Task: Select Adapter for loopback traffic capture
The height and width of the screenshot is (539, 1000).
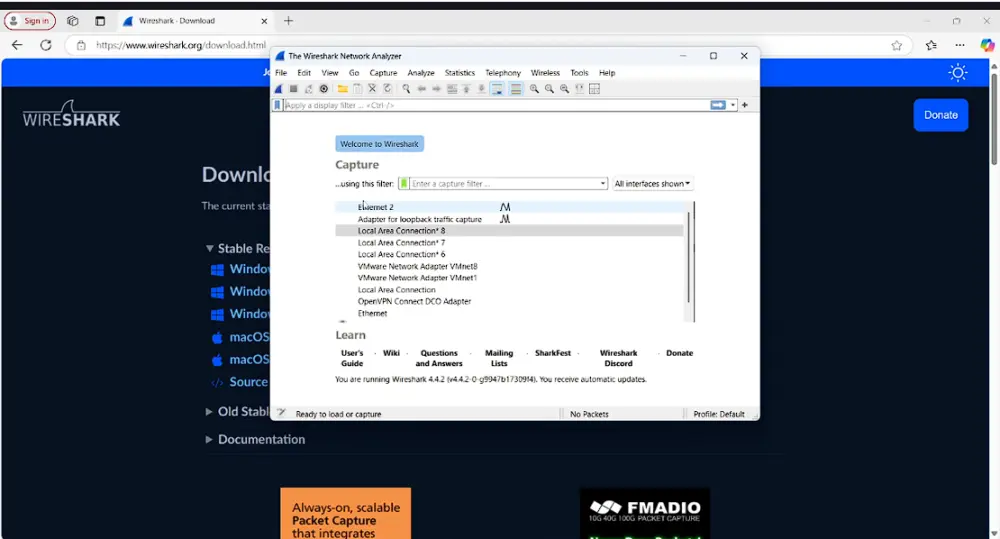Action: coord(509,219)
